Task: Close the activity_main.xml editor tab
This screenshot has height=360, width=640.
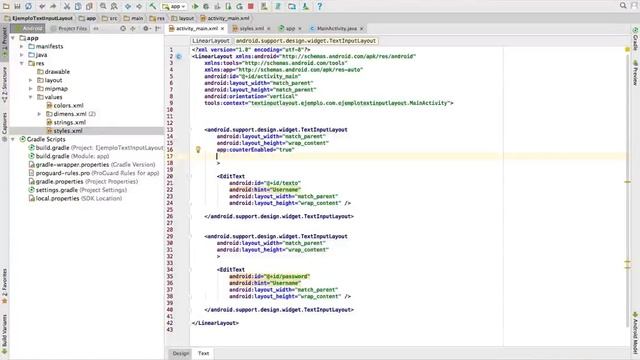Action: coord(222,29)
